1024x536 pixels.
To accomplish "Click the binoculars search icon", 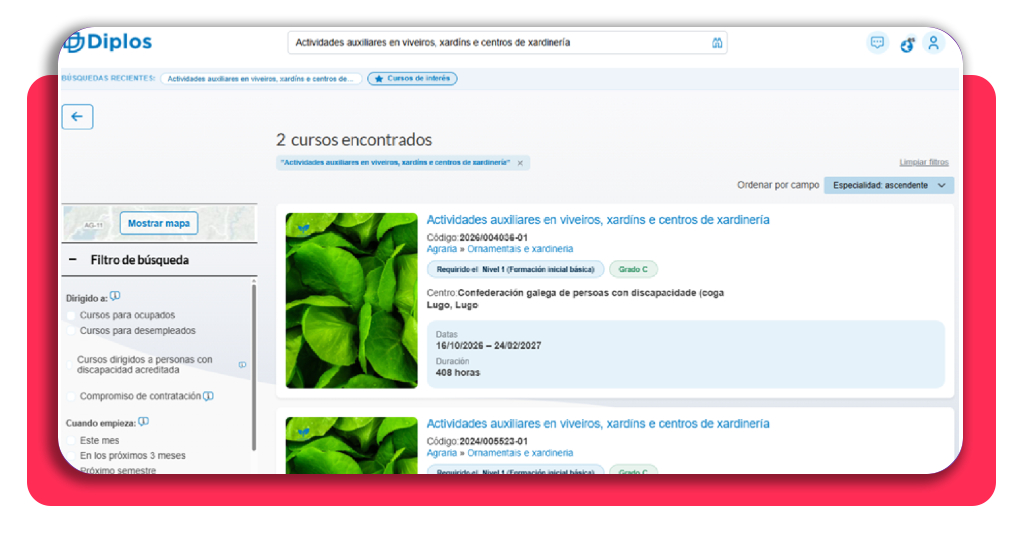I will coord(717,42).
